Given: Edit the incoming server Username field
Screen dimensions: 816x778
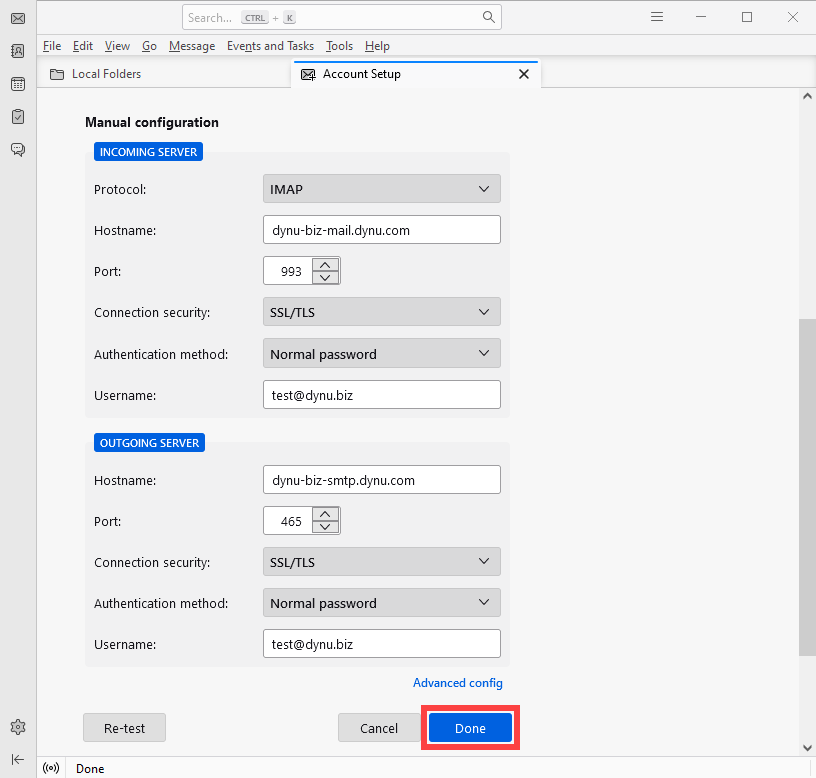Looking at the screenshot, I should [382, 394].
